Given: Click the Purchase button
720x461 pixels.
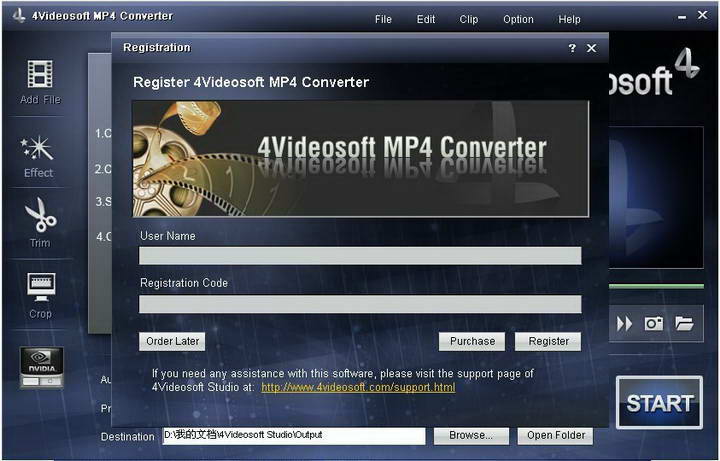Looking at the screenshot, I should (x=472, y=342).
